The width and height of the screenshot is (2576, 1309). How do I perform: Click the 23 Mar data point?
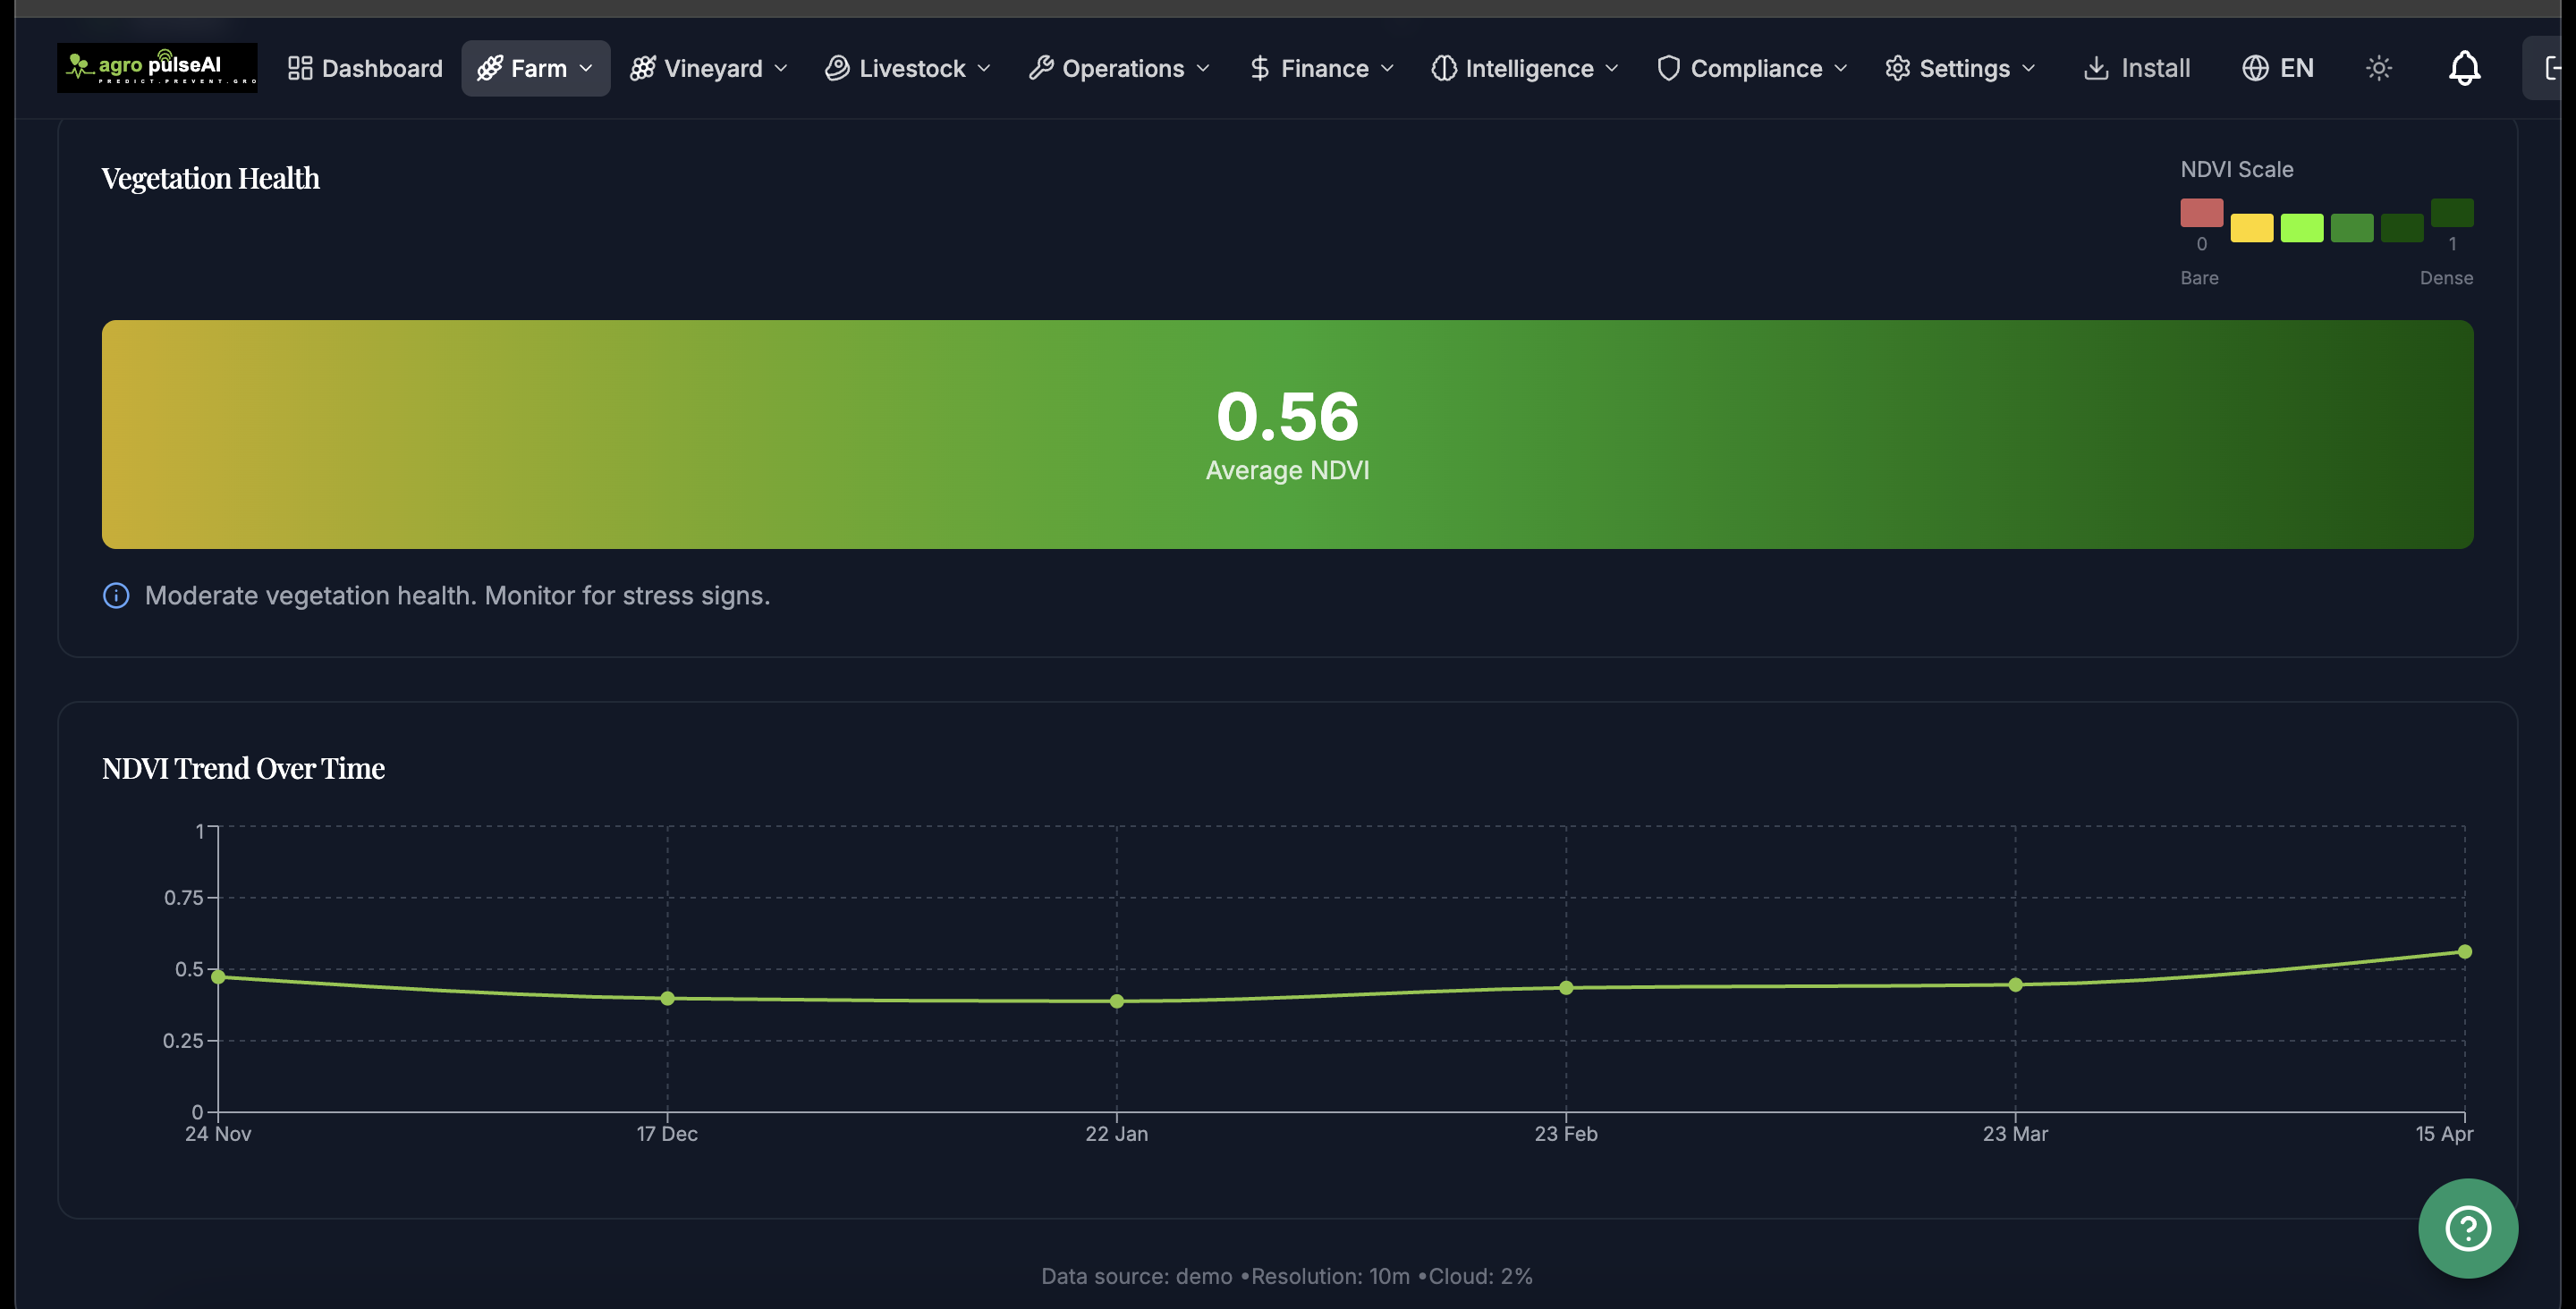click(x=2015, y=985)
